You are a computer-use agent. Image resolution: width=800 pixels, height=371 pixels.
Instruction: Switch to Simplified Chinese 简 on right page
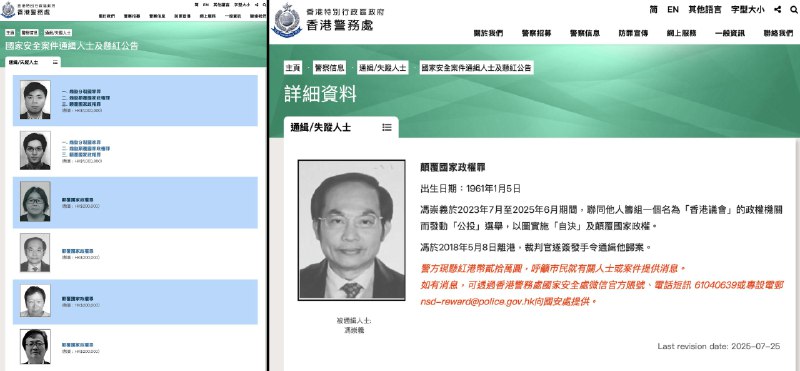[654, 9]
